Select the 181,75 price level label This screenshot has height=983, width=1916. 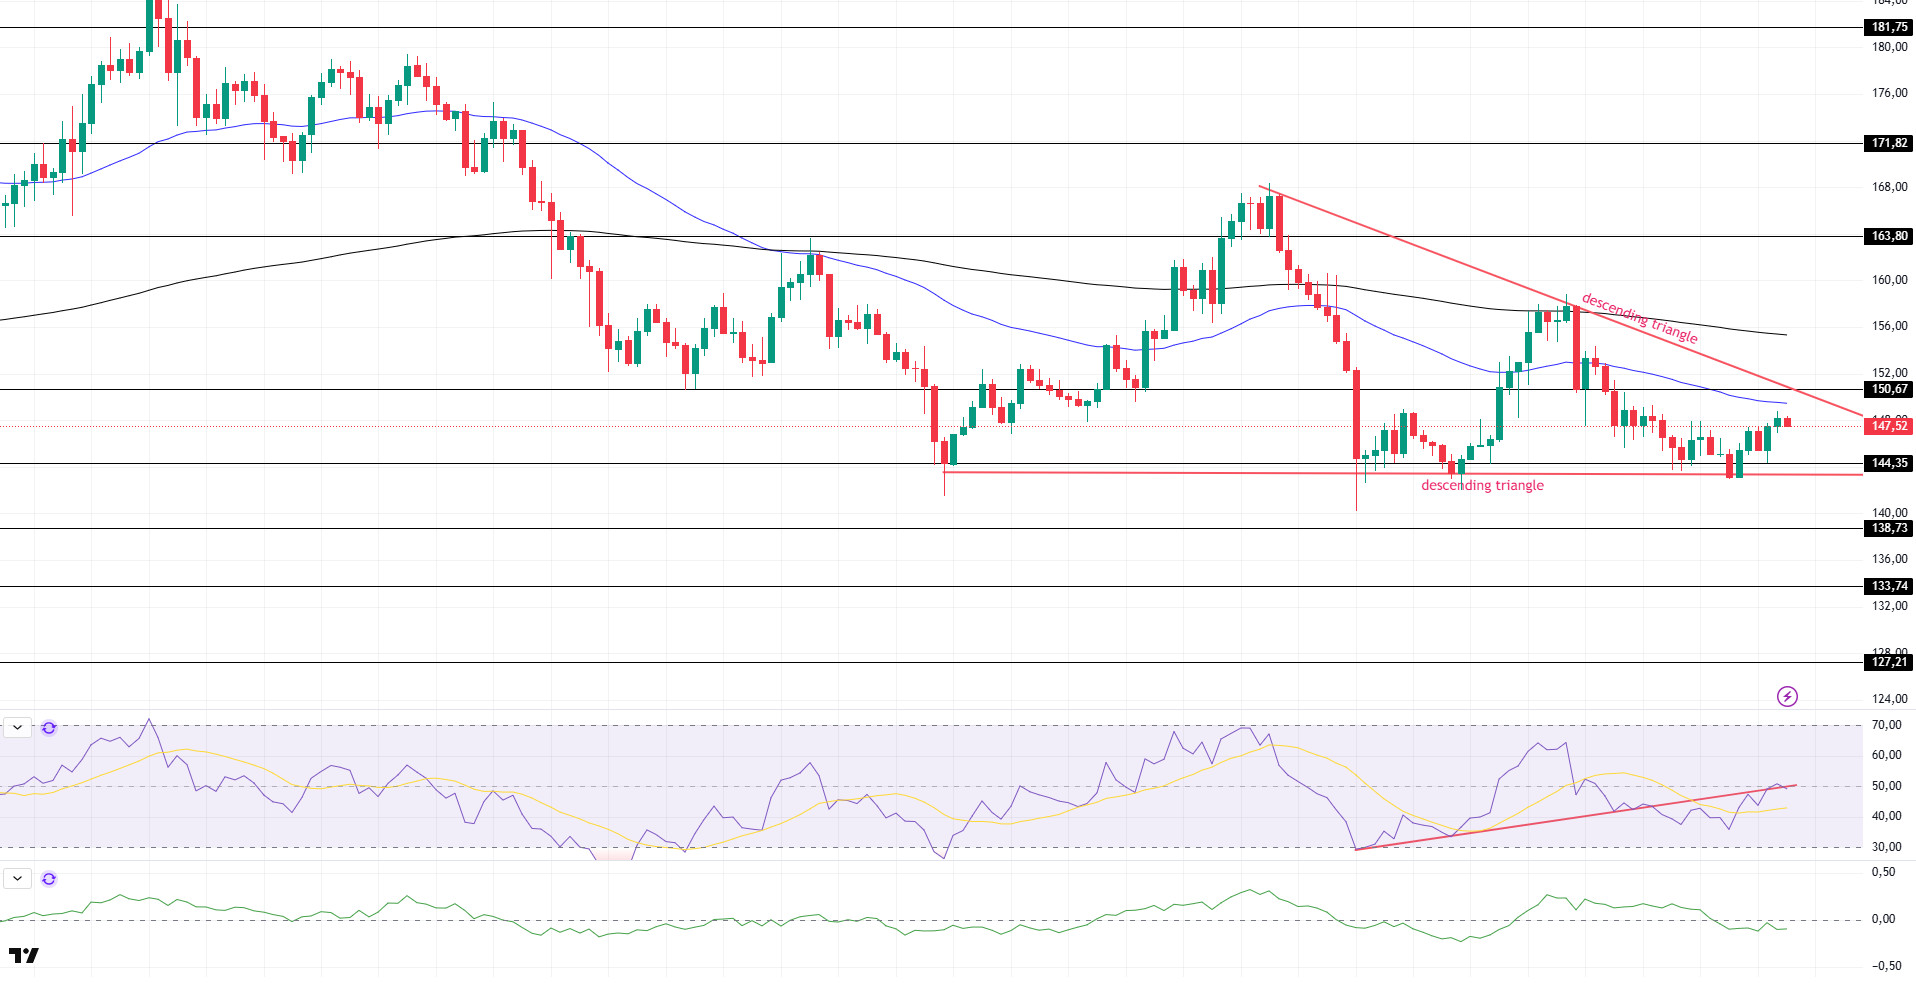point(1889,27)
